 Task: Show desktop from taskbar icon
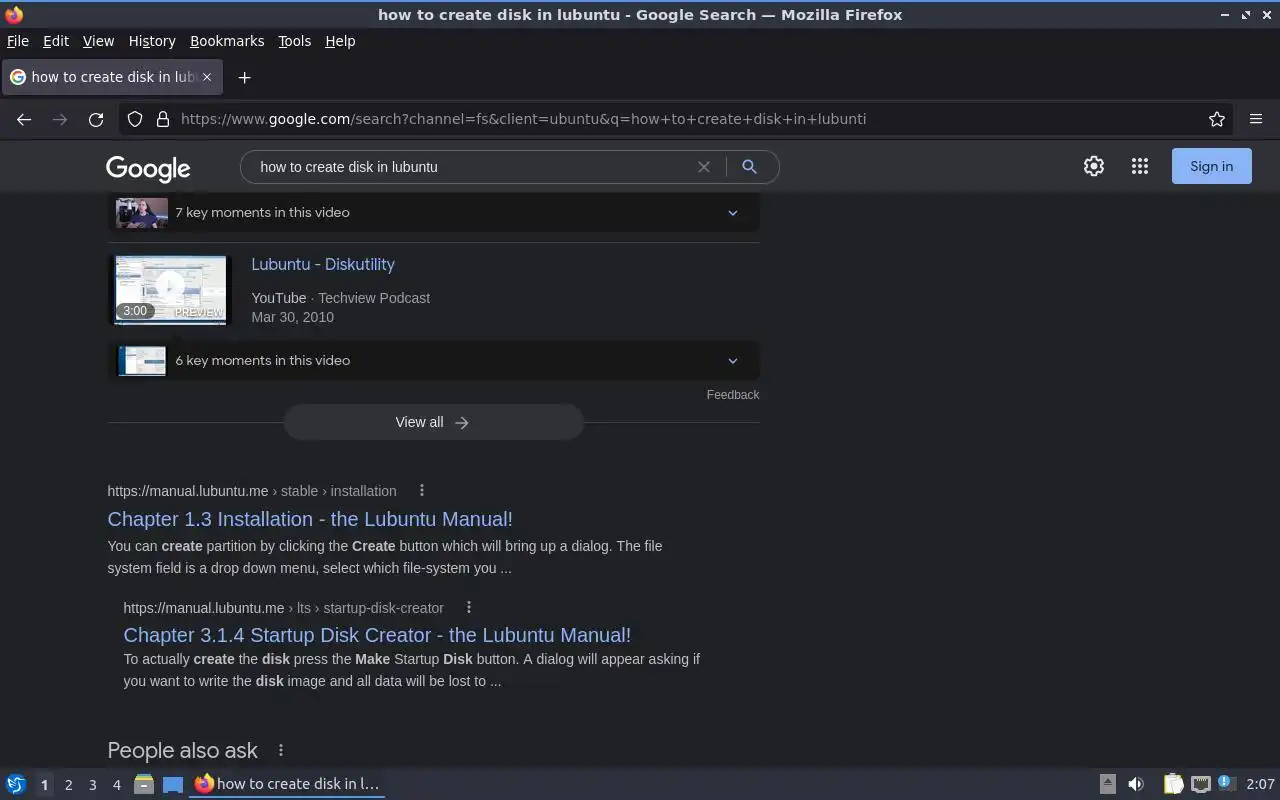[x=173, y=784]
